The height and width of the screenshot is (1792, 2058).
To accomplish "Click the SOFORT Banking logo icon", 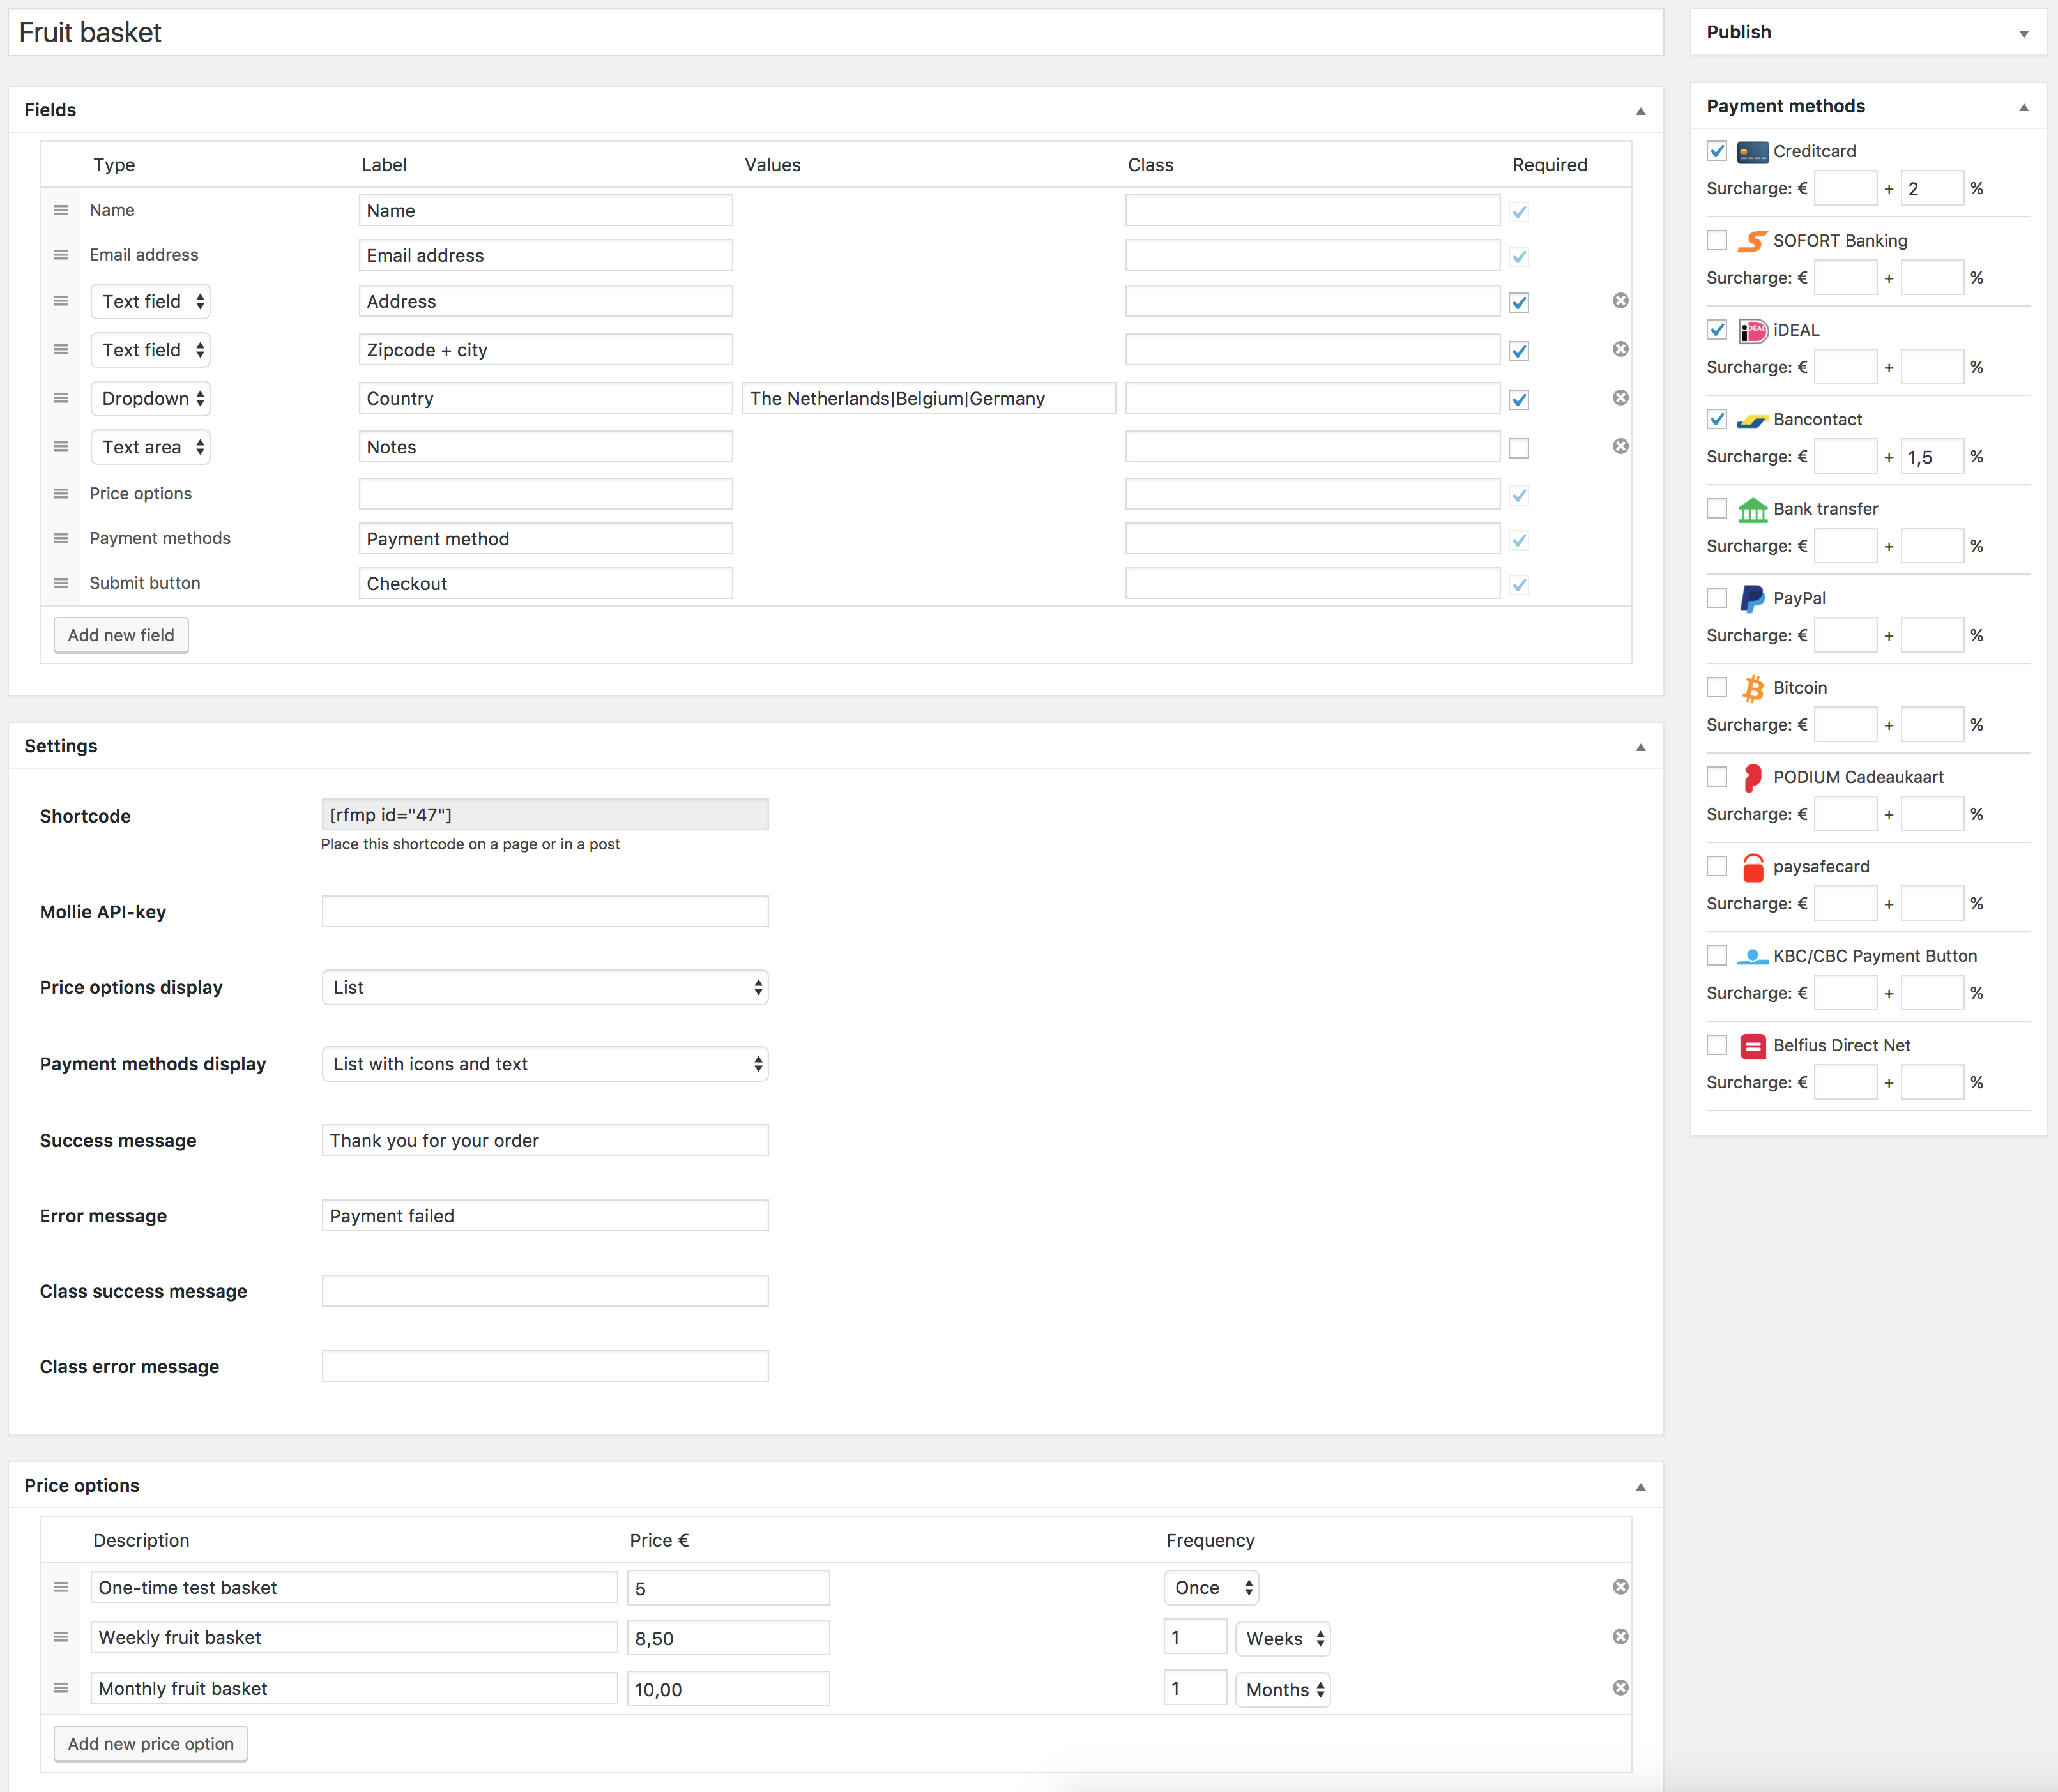I will click(1753, 241).
